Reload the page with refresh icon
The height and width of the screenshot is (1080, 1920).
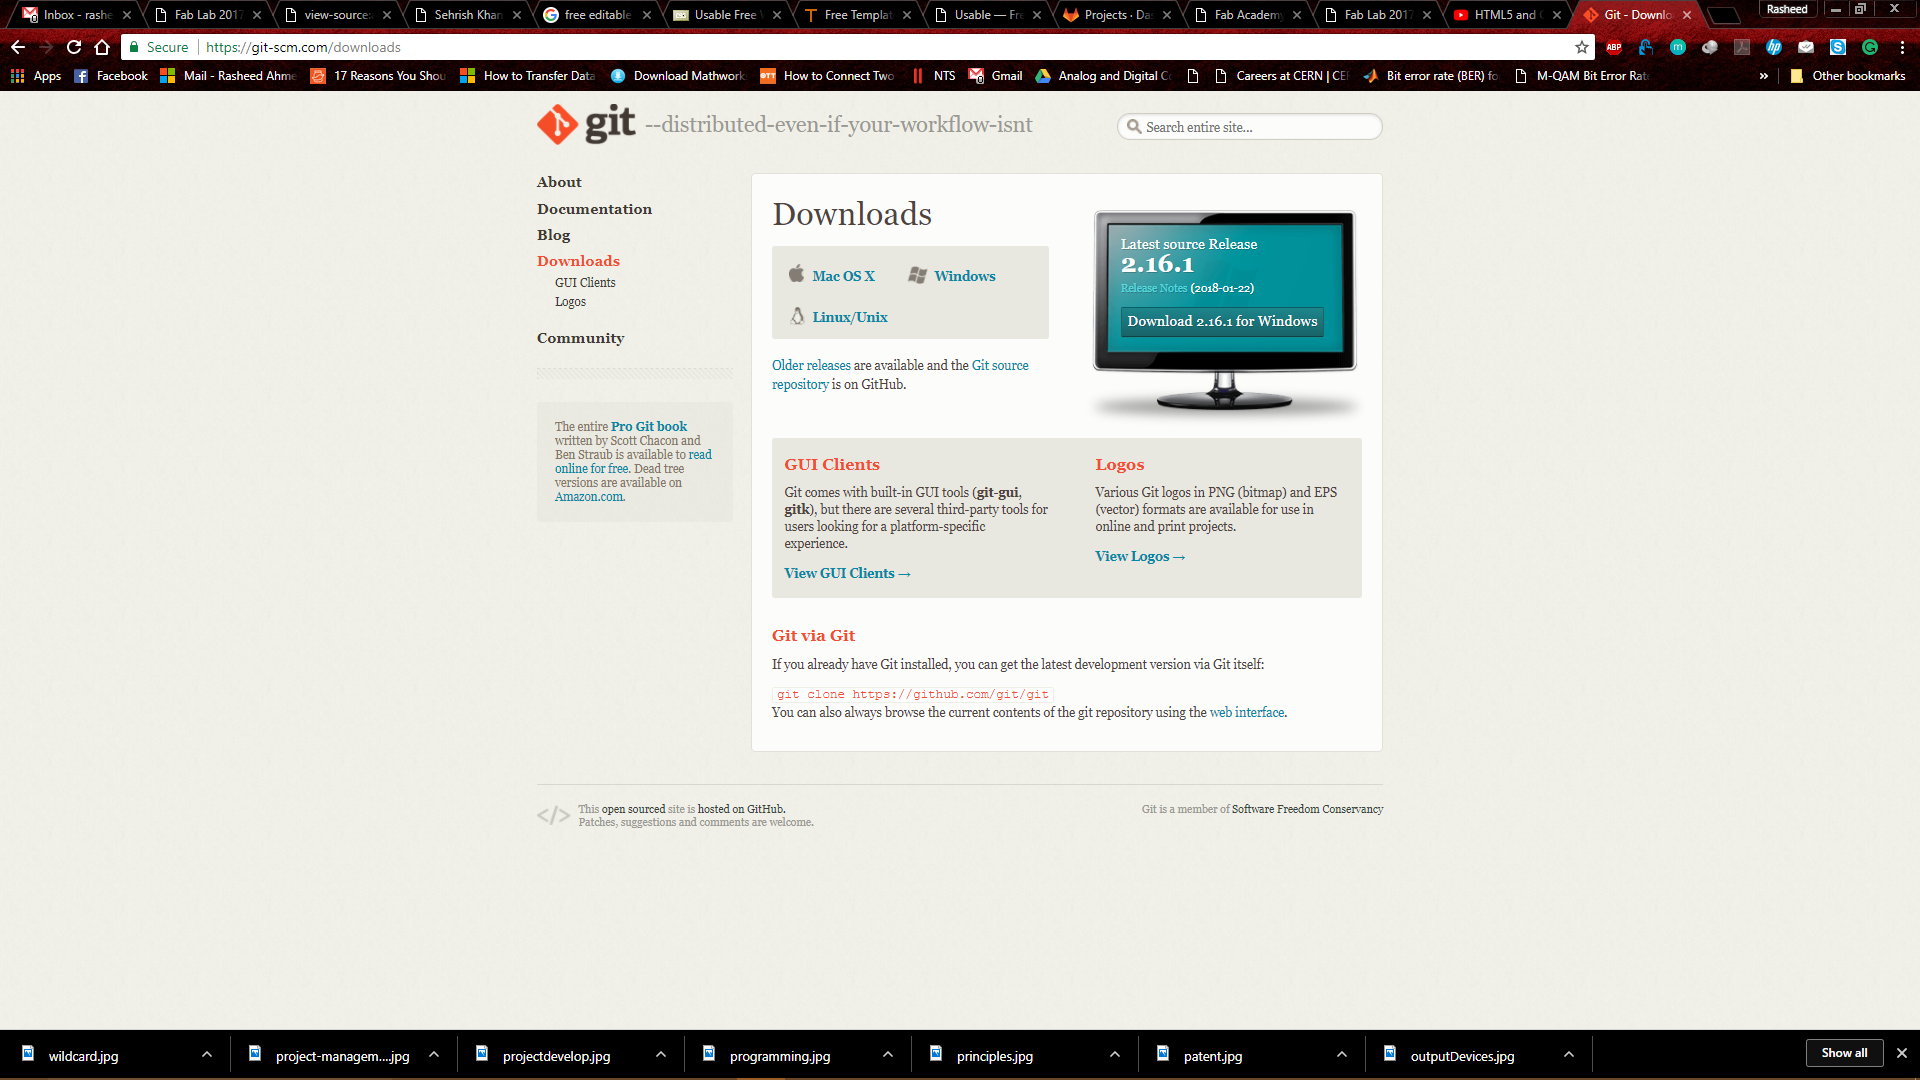74,47
